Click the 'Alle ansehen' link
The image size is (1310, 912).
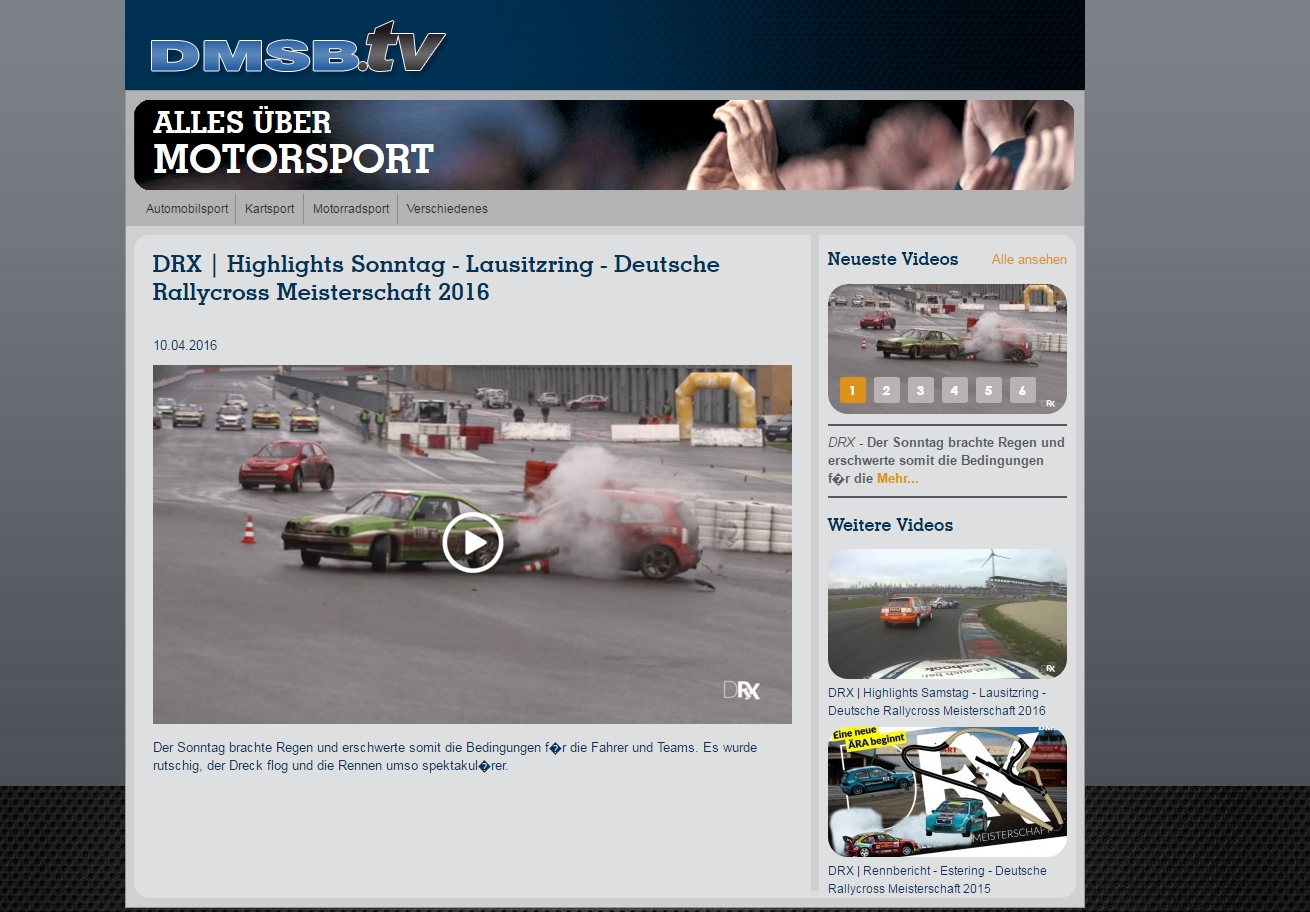pos(1028,260)
